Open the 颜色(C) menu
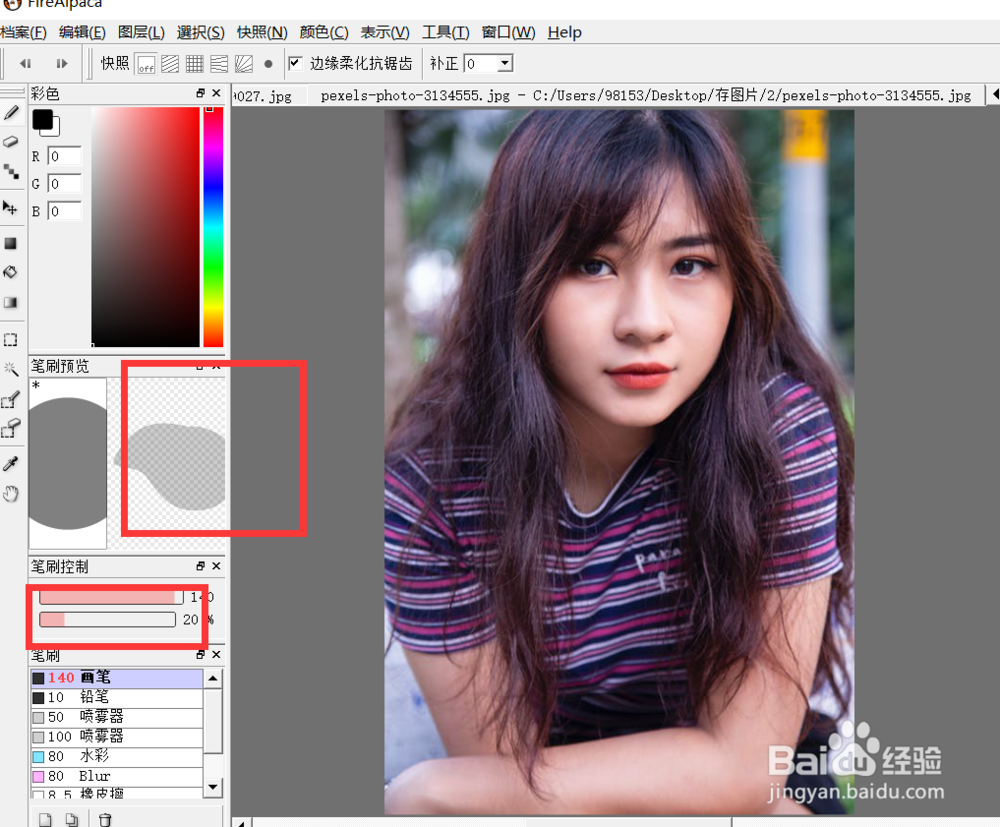Screen dimensions: 1000x827 324,33
